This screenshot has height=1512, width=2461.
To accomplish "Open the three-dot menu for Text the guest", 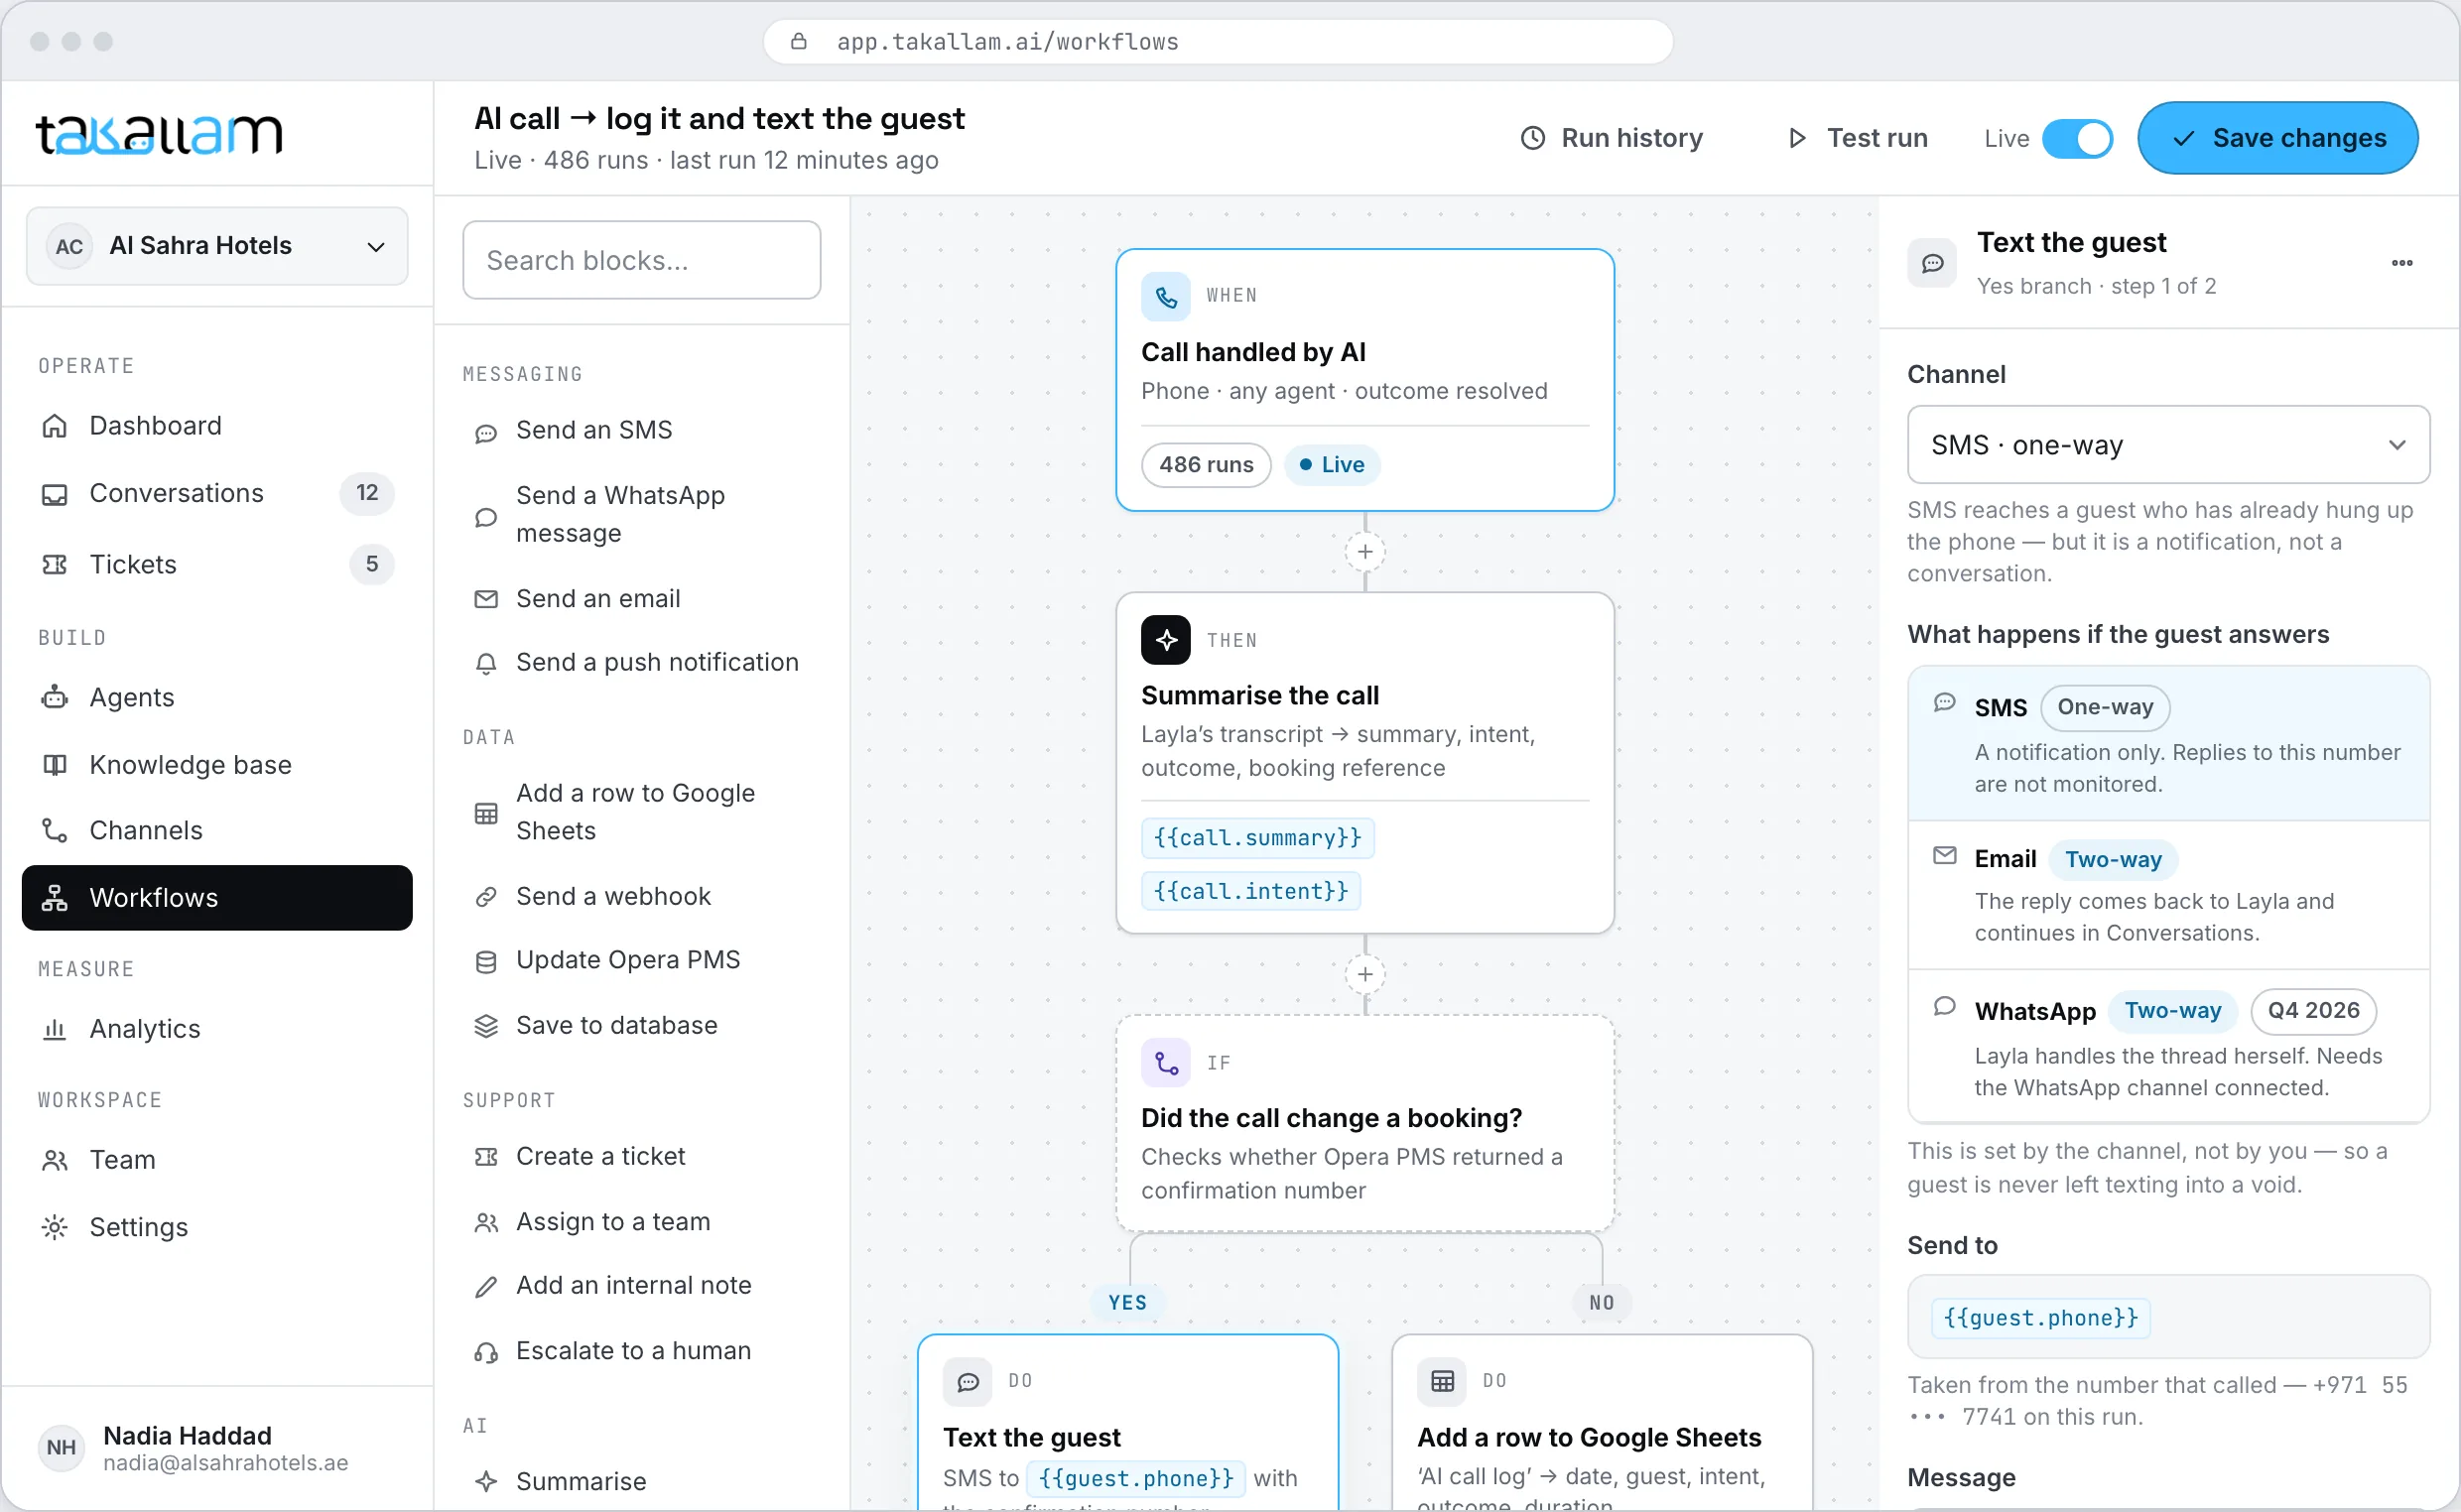I will [2402, 263].
